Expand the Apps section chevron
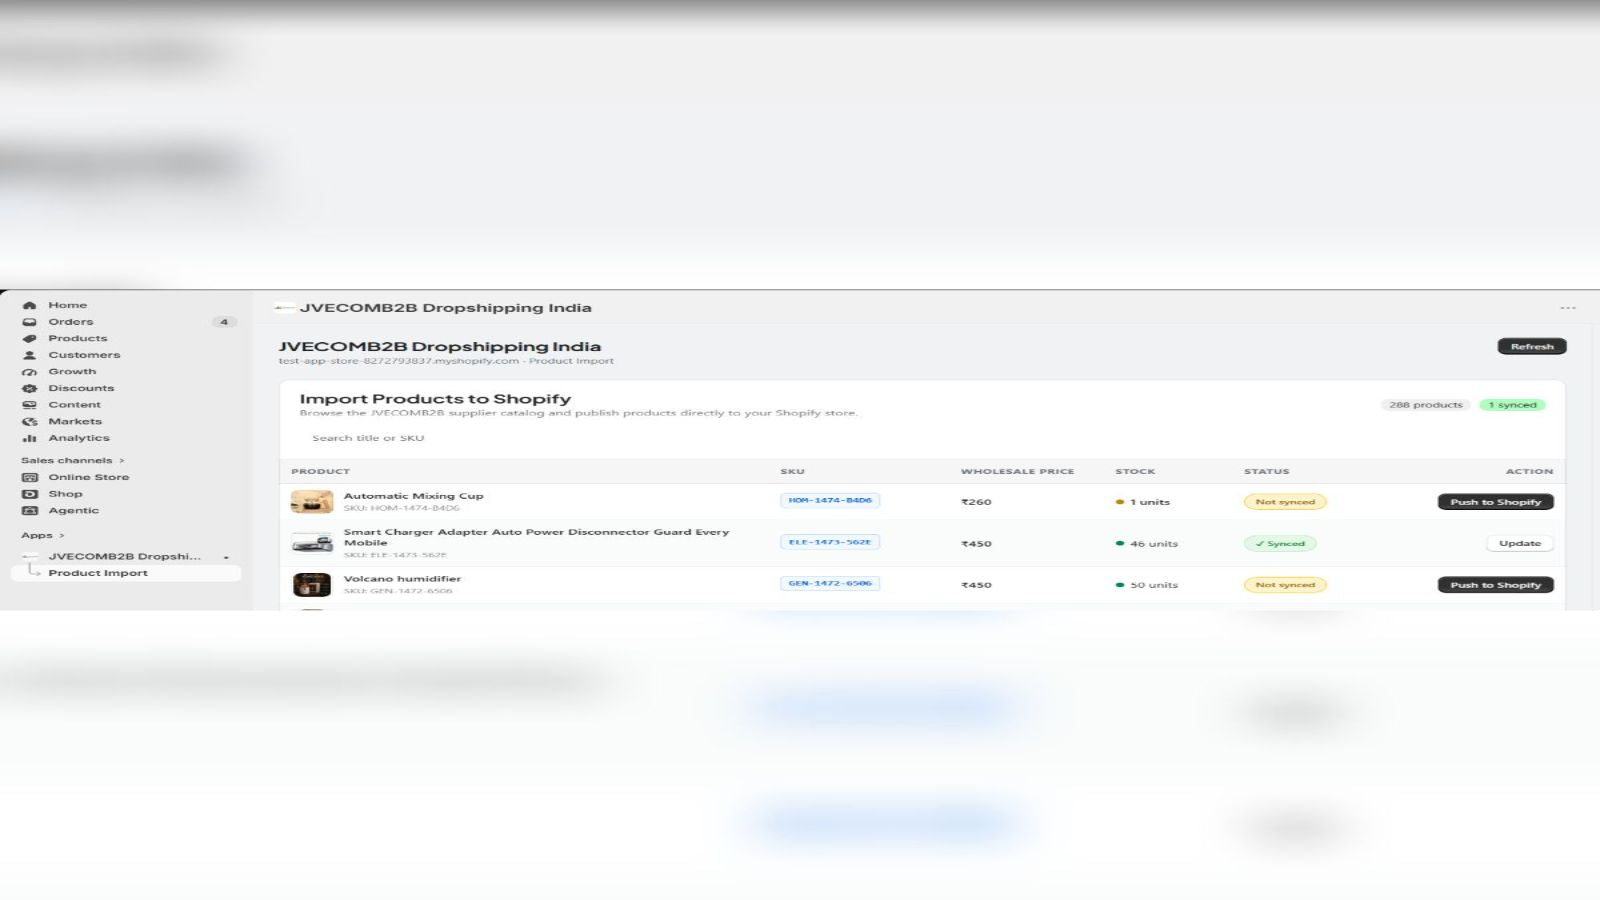 [61, 535]
